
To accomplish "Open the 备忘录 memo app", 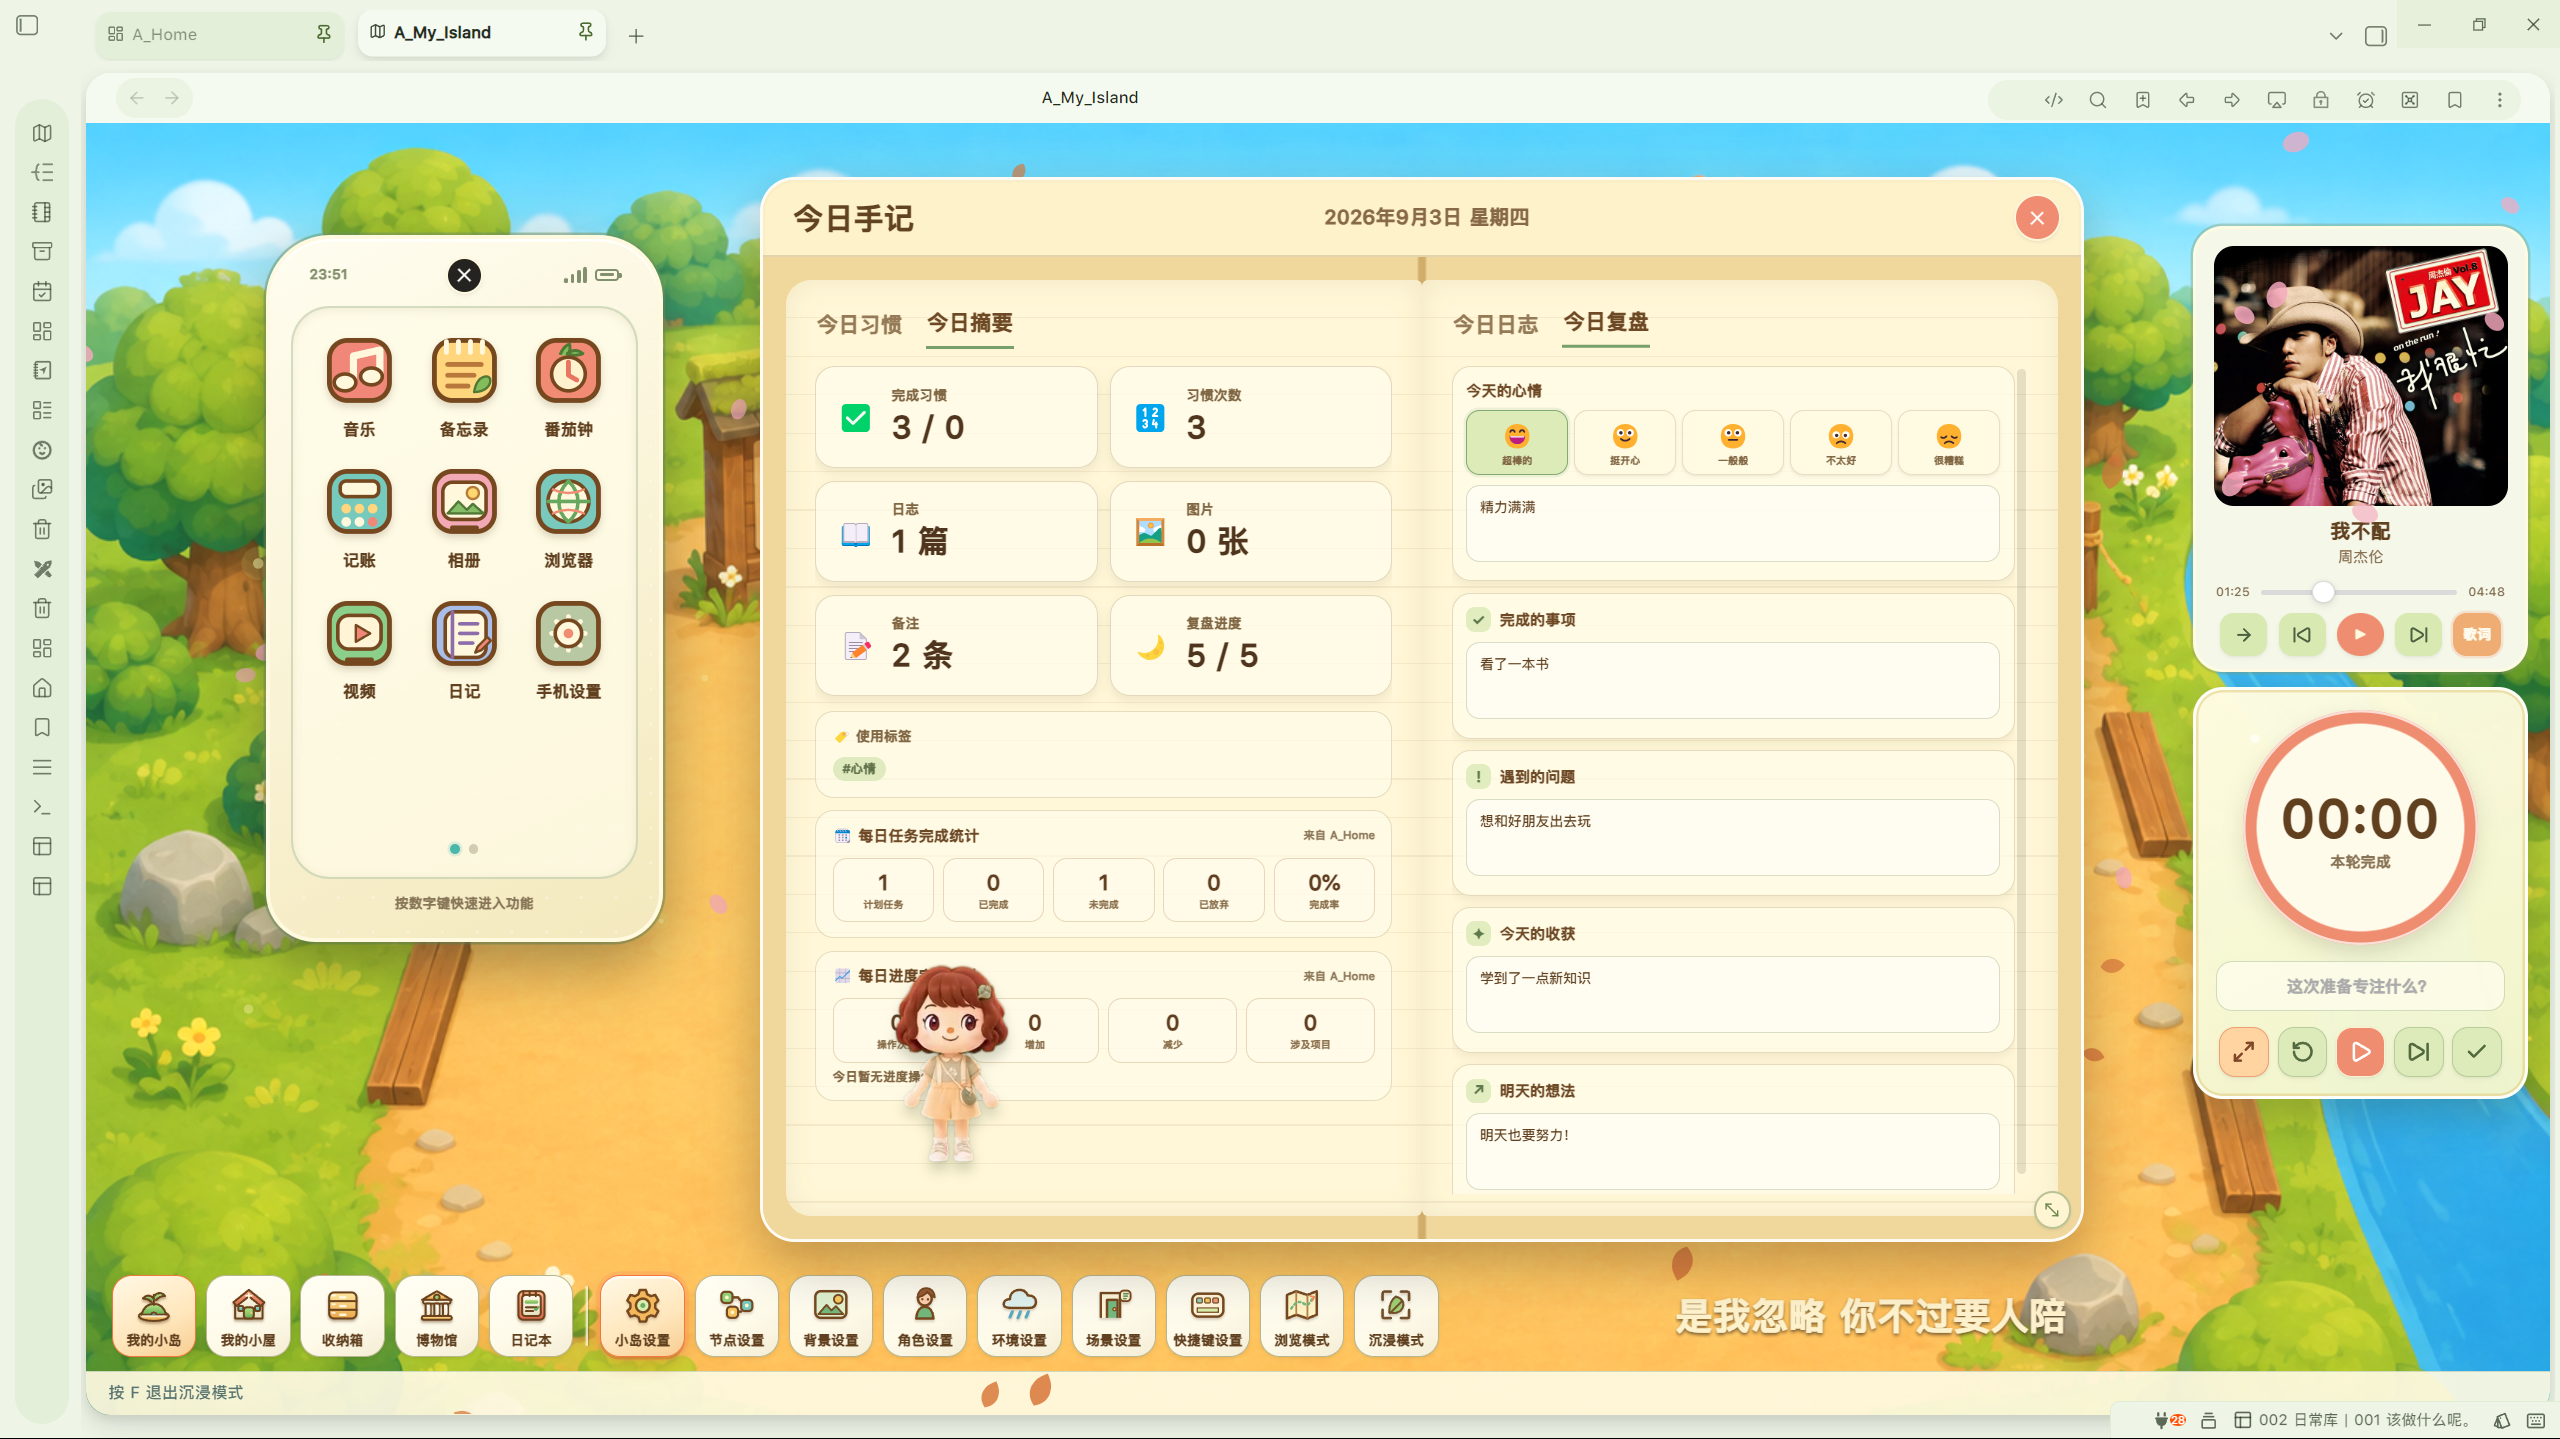I will 464,372.
